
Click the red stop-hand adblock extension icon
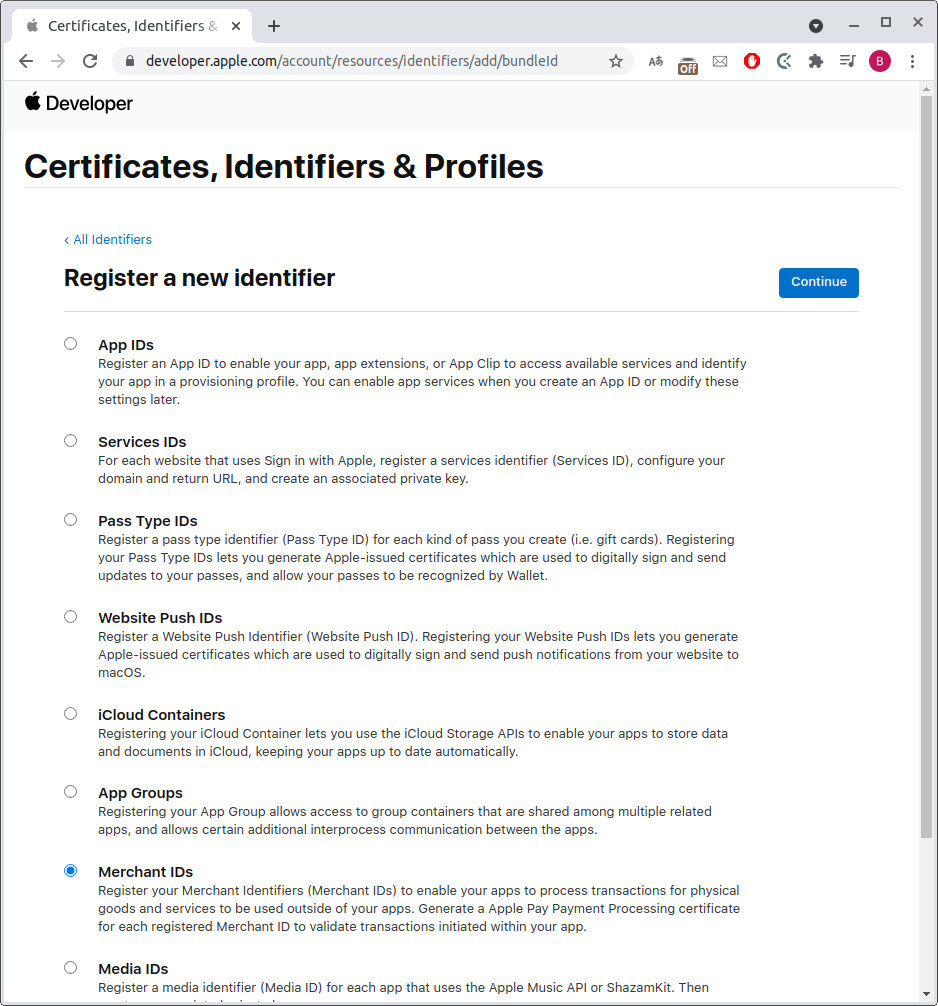752,61
